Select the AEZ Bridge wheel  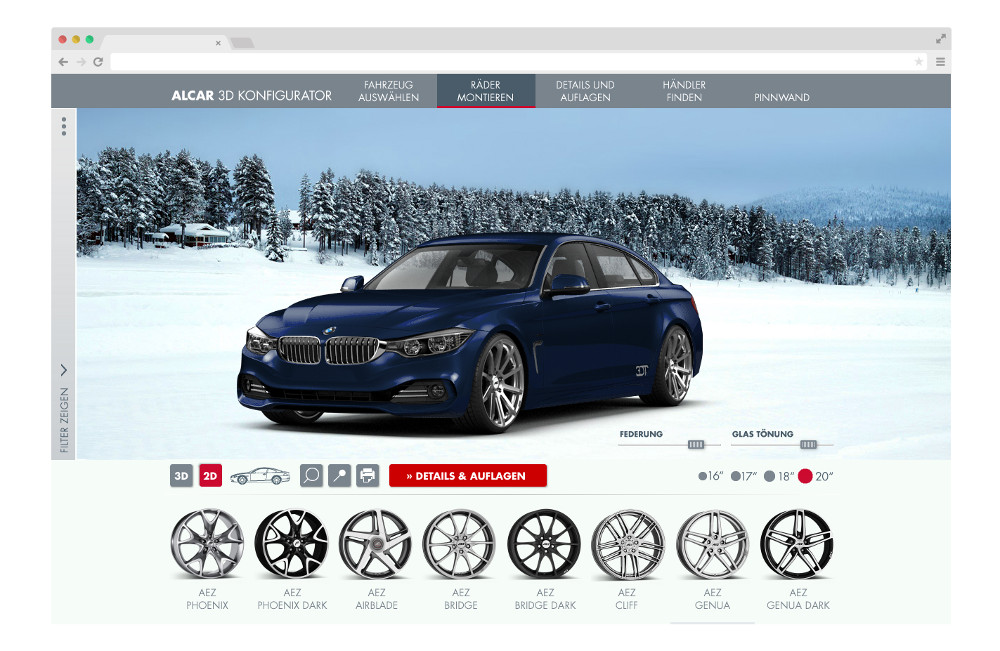pyautogui.click(x=460, y=559)
